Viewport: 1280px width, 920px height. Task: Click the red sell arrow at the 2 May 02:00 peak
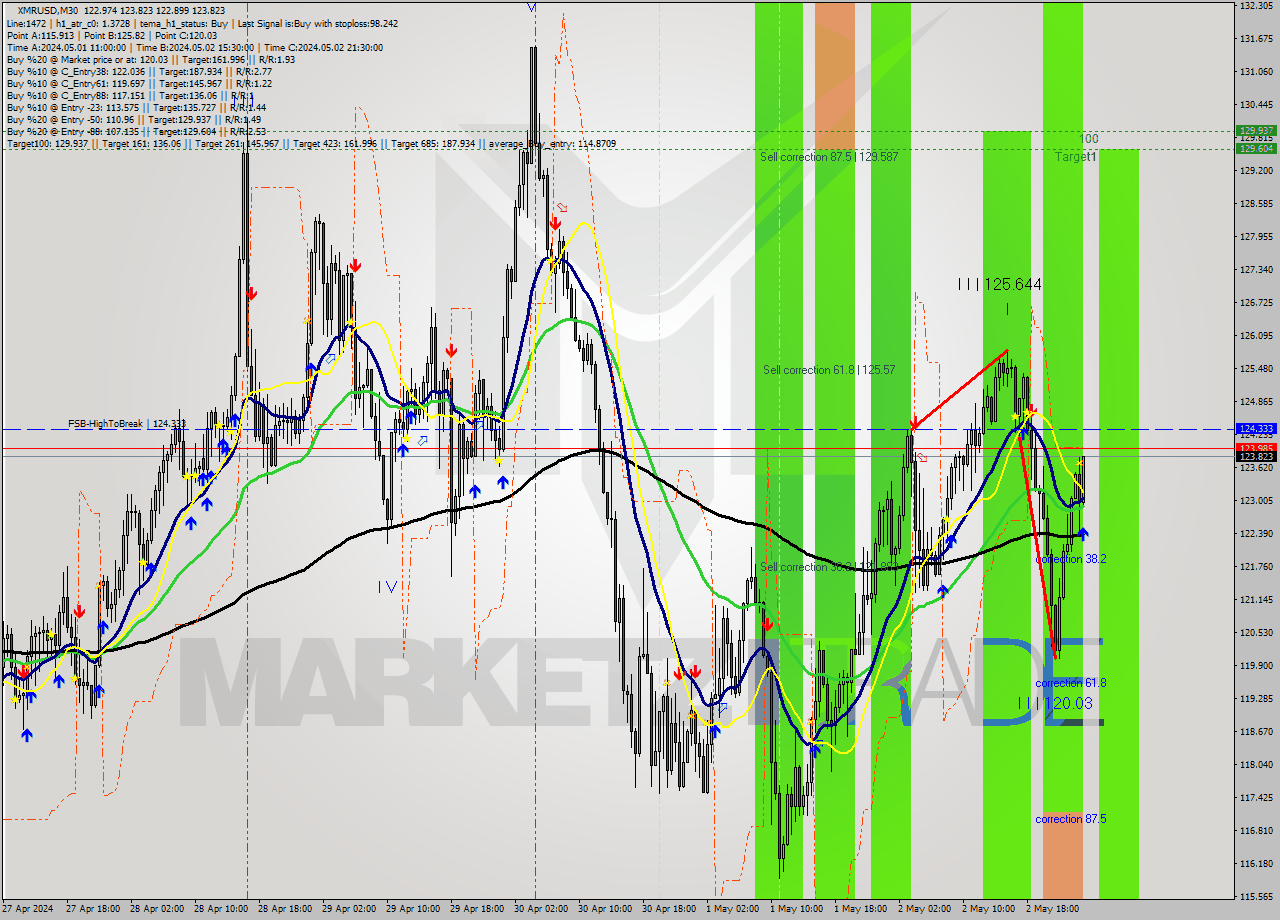914,423
